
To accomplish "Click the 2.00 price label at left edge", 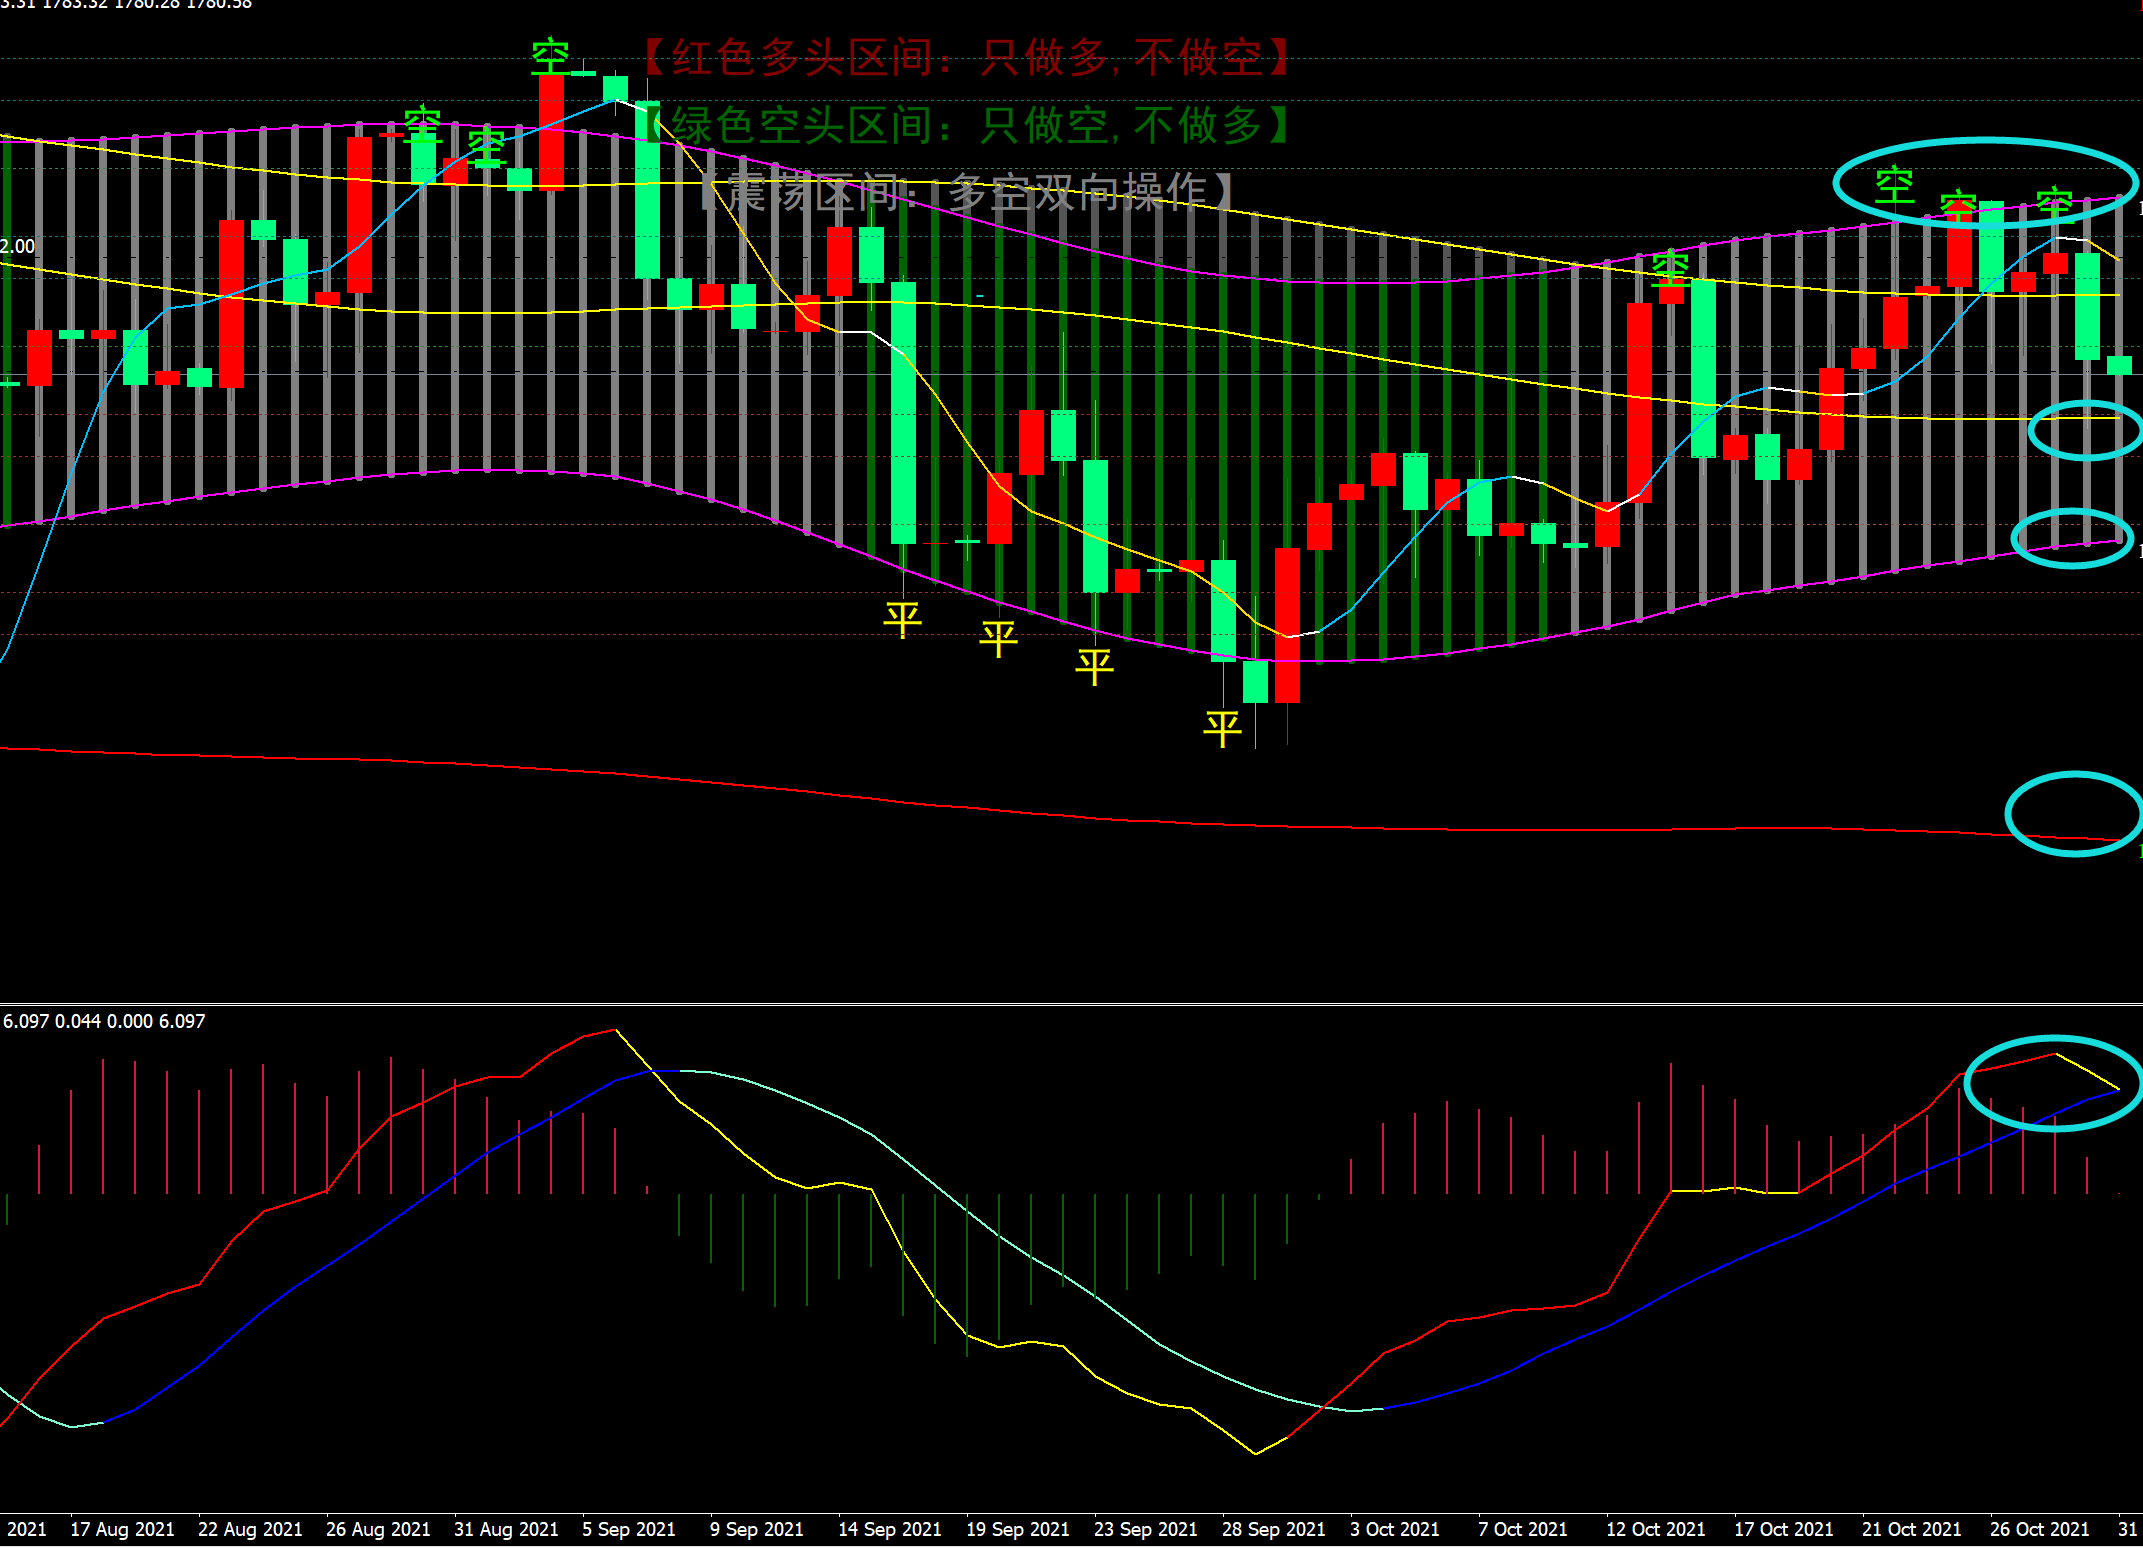I will coord(17,246).
